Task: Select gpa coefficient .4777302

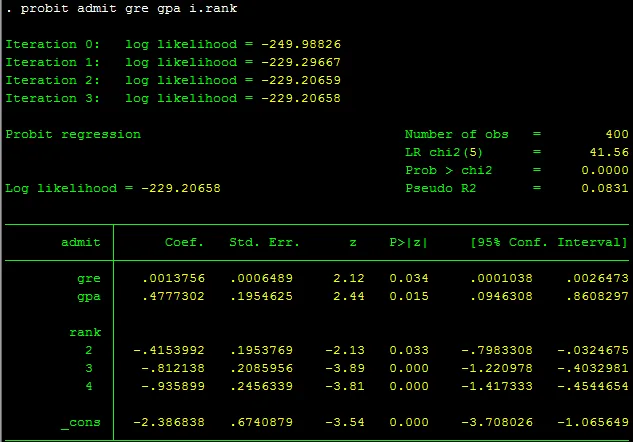Action: point(174,296)
